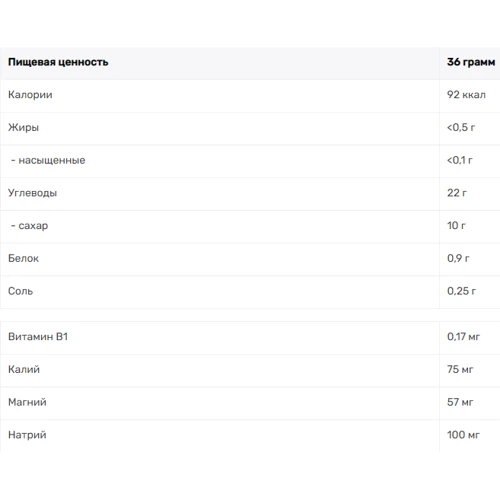Click the Белок row label

click(23, 258)
